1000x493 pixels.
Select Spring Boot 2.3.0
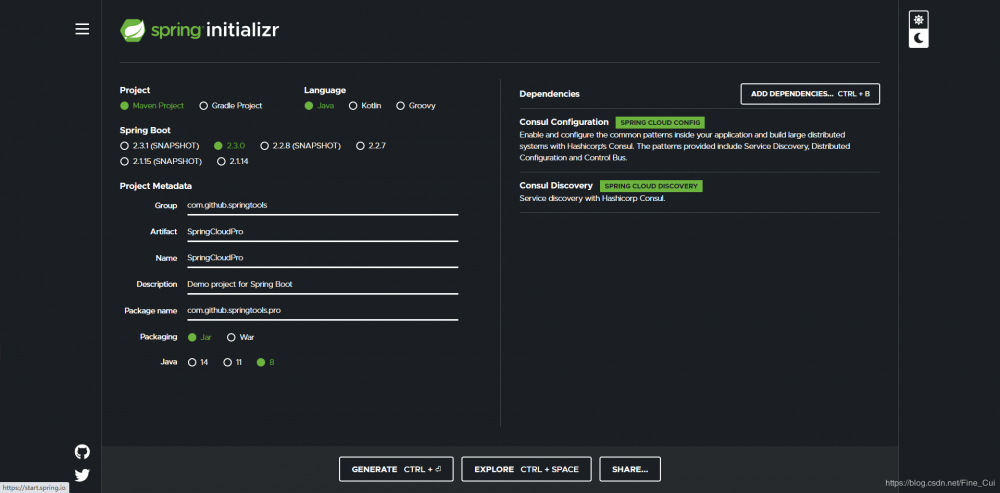[x=230, y=146]
